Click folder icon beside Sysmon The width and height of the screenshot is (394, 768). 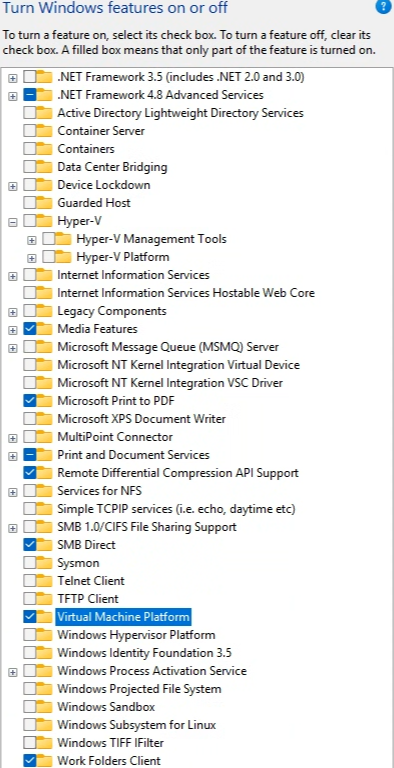45,563
